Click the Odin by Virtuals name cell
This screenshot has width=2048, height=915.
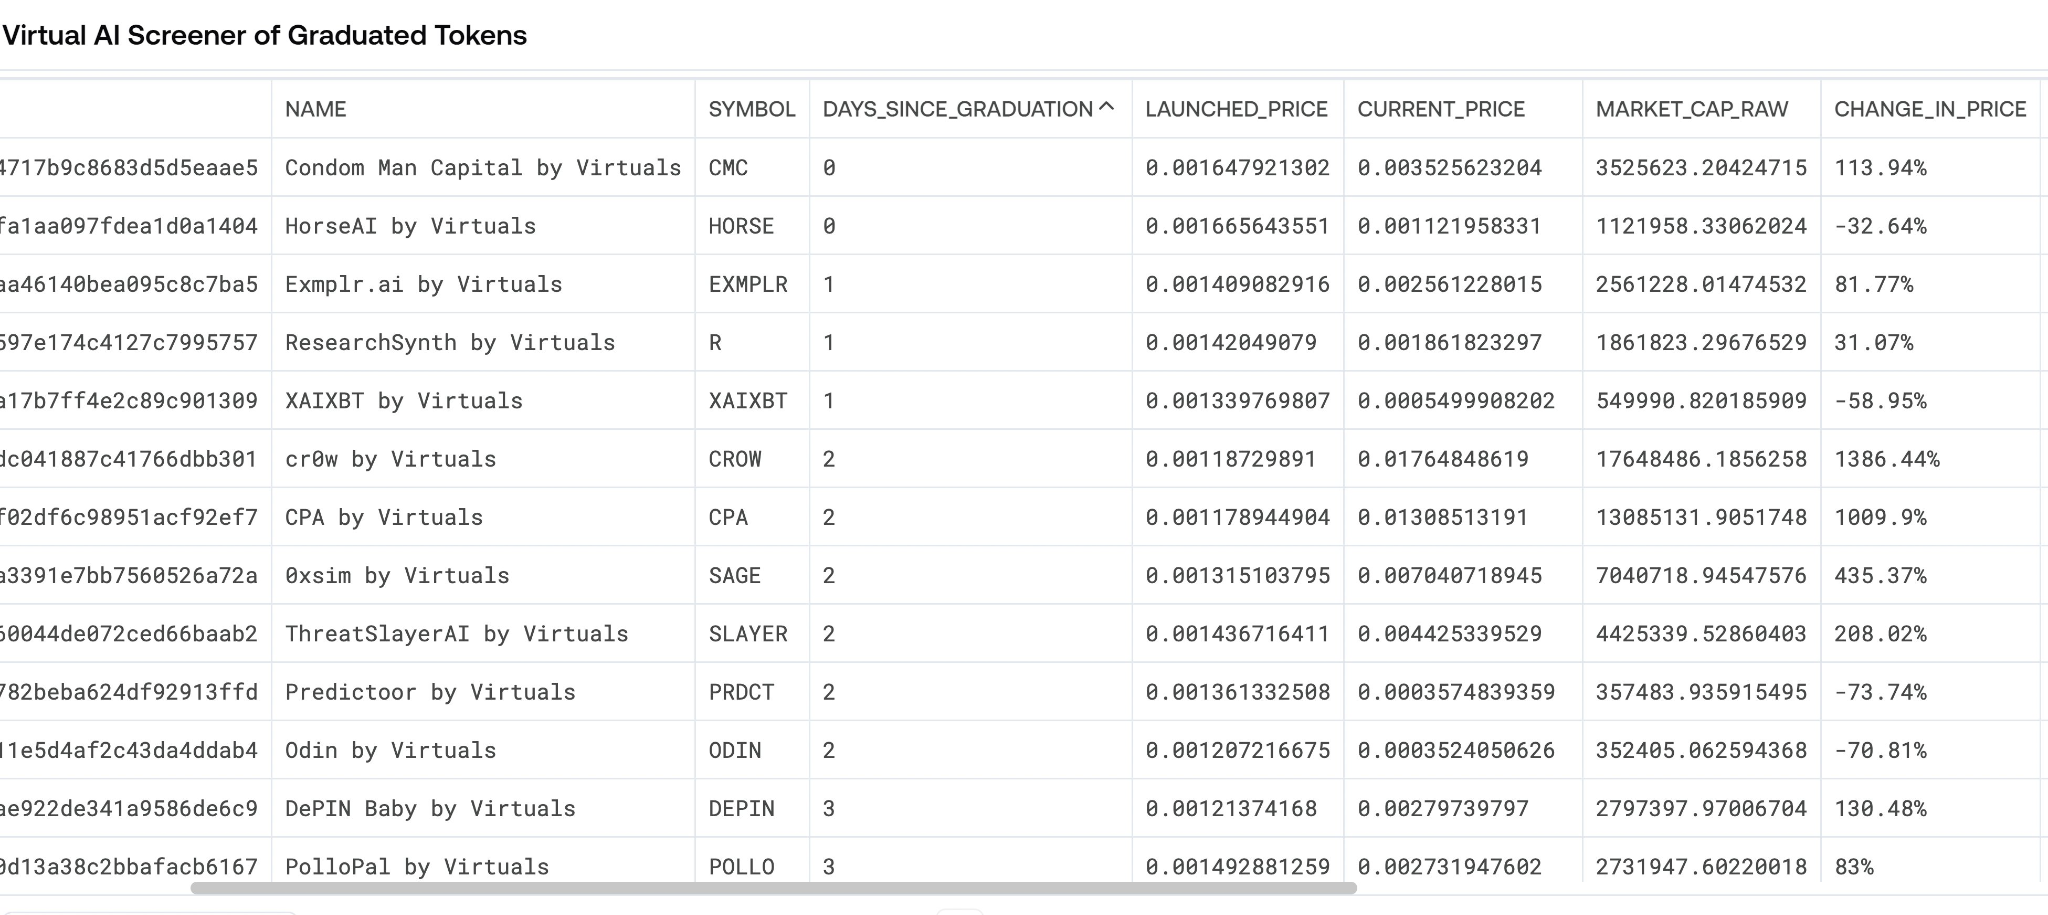[x=390, y=751]
